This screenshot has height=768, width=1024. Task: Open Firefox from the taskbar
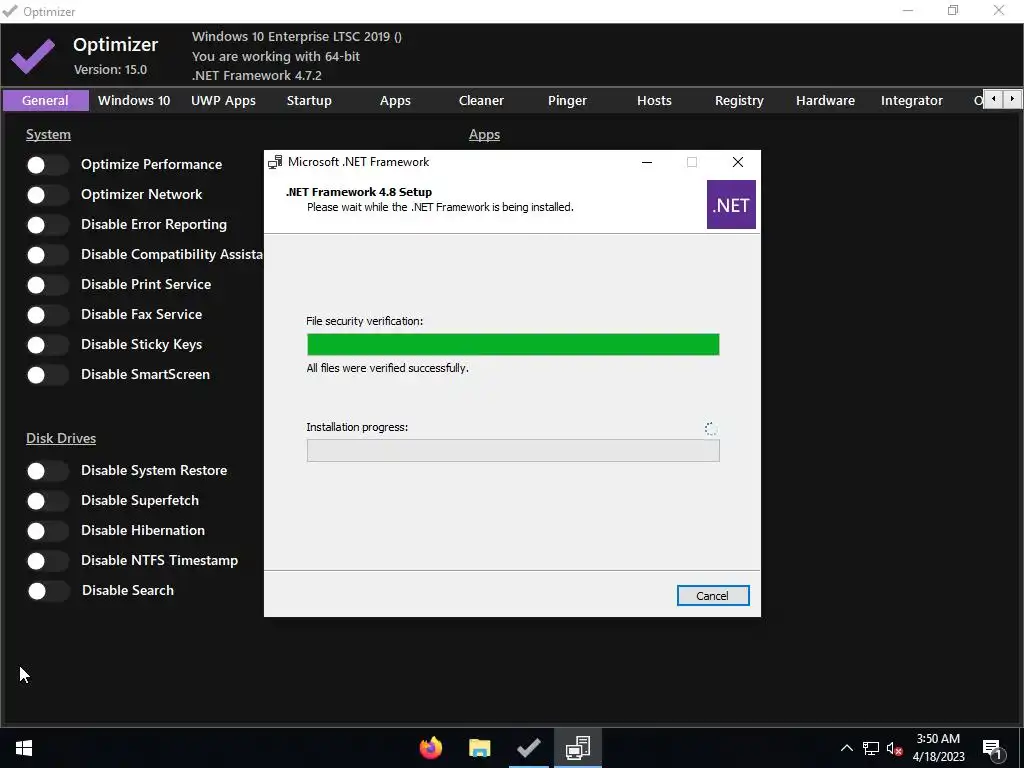(430, 748)
